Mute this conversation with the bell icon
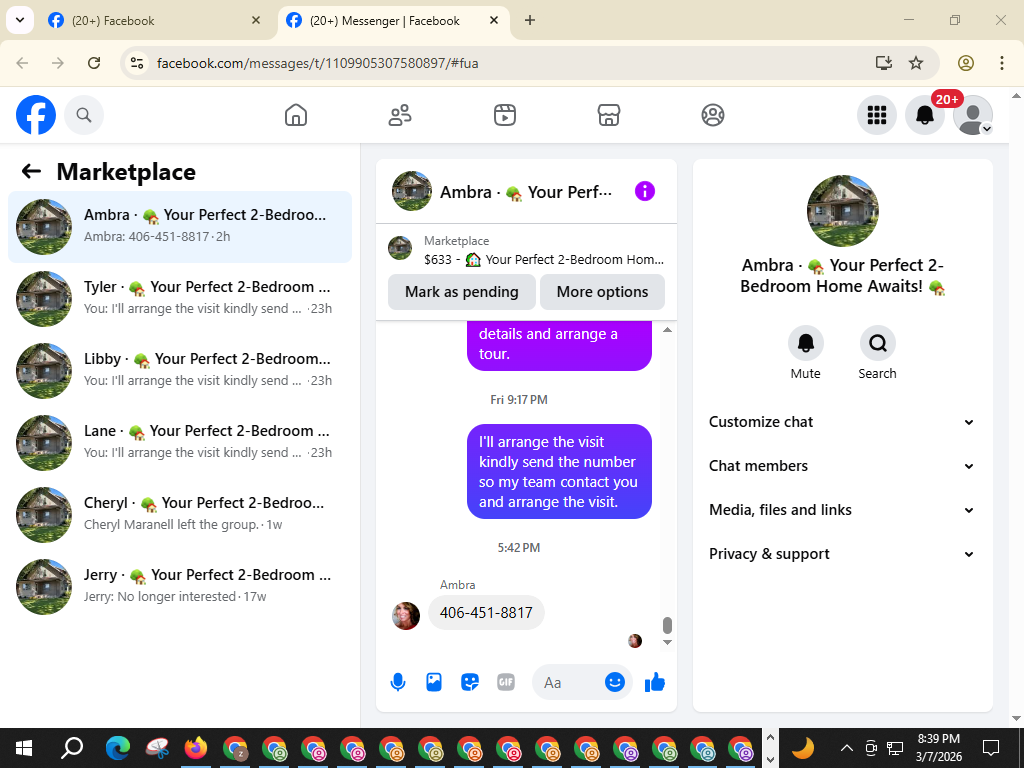Screen dimensions: 1024x768 tap(805, 343)
